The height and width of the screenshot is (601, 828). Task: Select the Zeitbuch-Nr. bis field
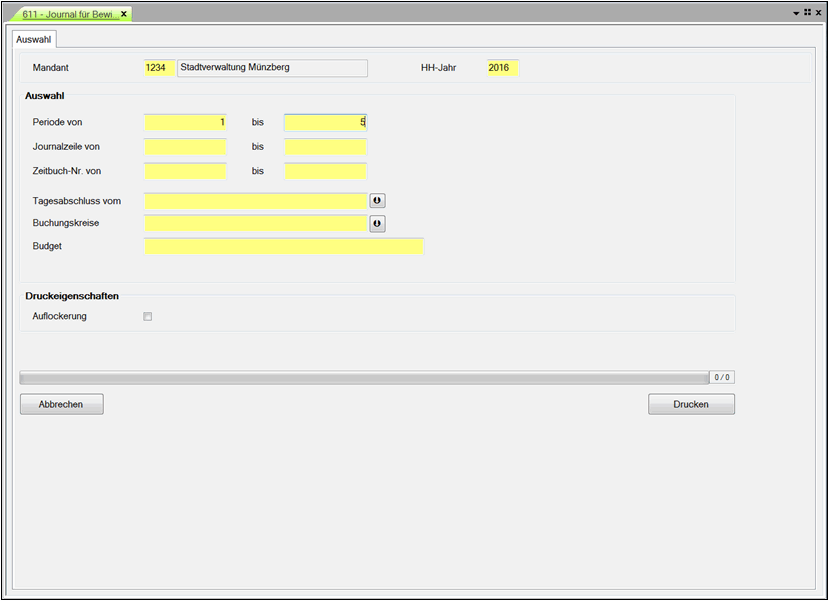click(325, 171)
